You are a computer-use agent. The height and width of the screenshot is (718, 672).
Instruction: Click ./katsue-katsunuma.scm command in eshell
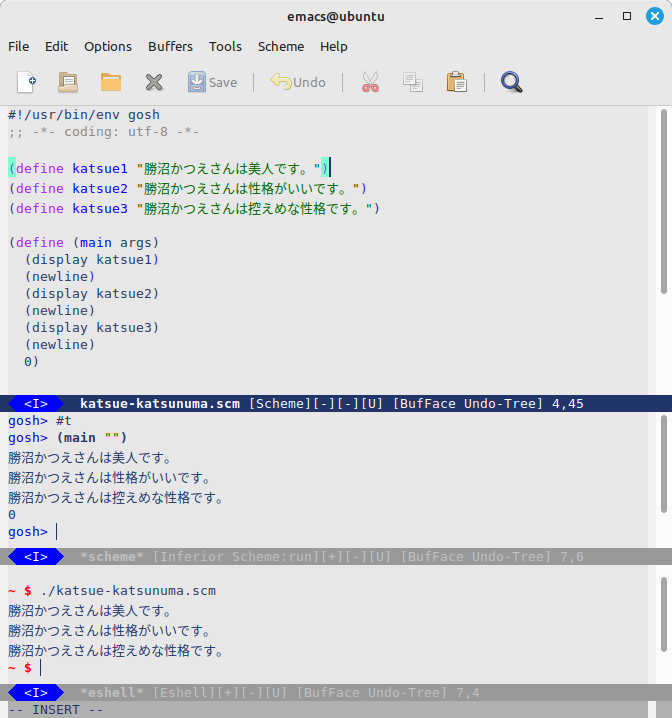[x=128, y=591]
